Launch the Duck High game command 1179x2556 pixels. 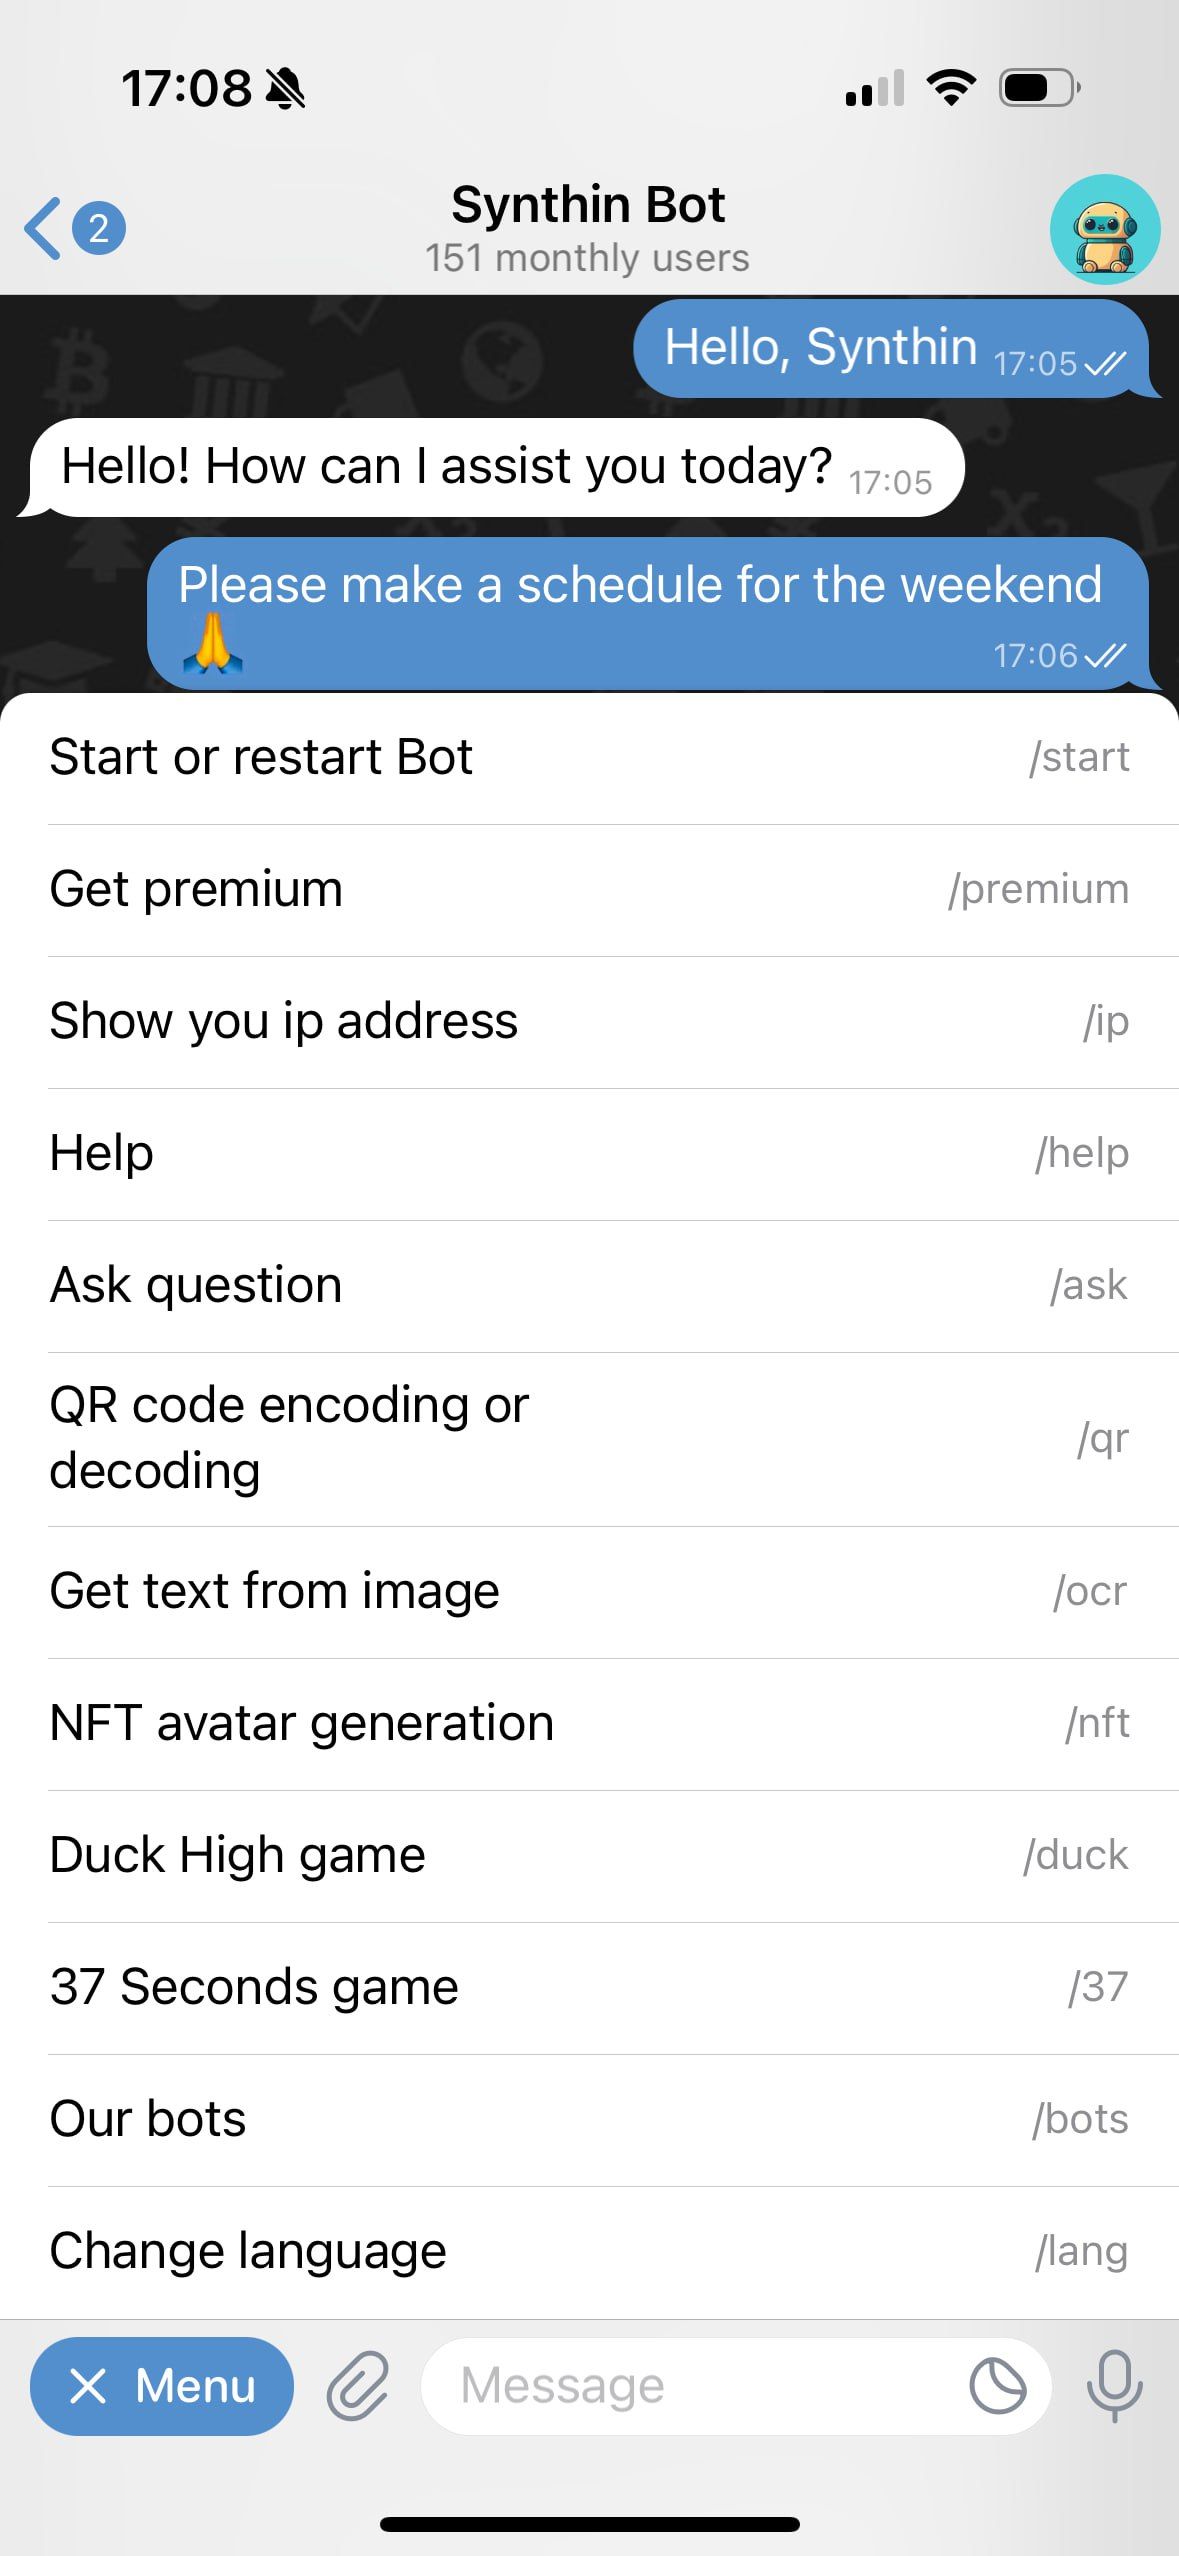[589, 1856]
